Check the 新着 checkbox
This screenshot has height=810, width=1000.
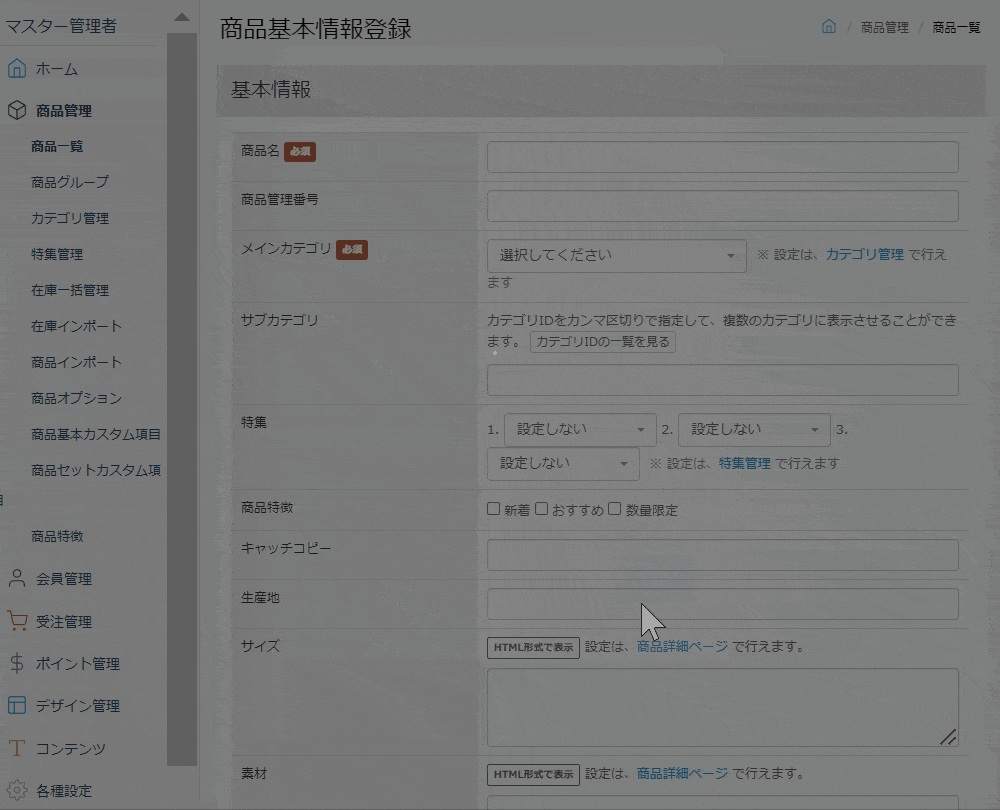(493, 508)
